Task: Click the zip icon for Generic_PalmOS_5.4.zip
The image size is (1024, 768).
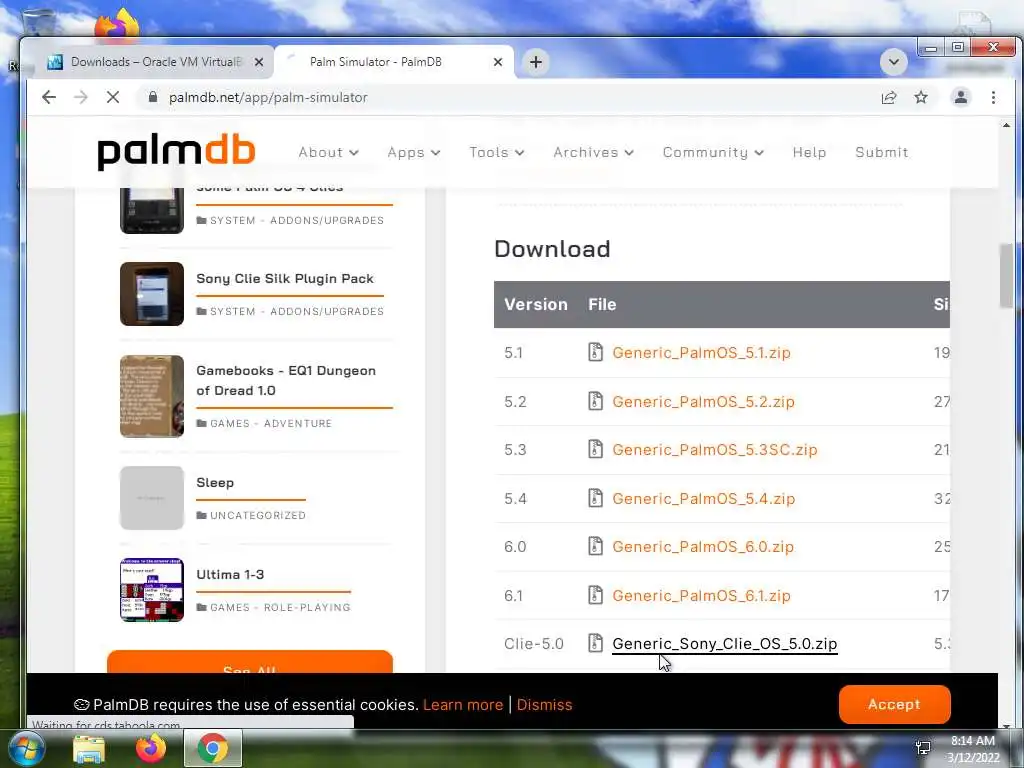Action: (595, 498)
